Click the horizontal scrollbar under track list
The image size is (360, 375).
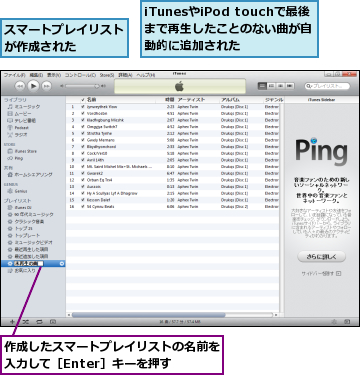tap(149, 315)
